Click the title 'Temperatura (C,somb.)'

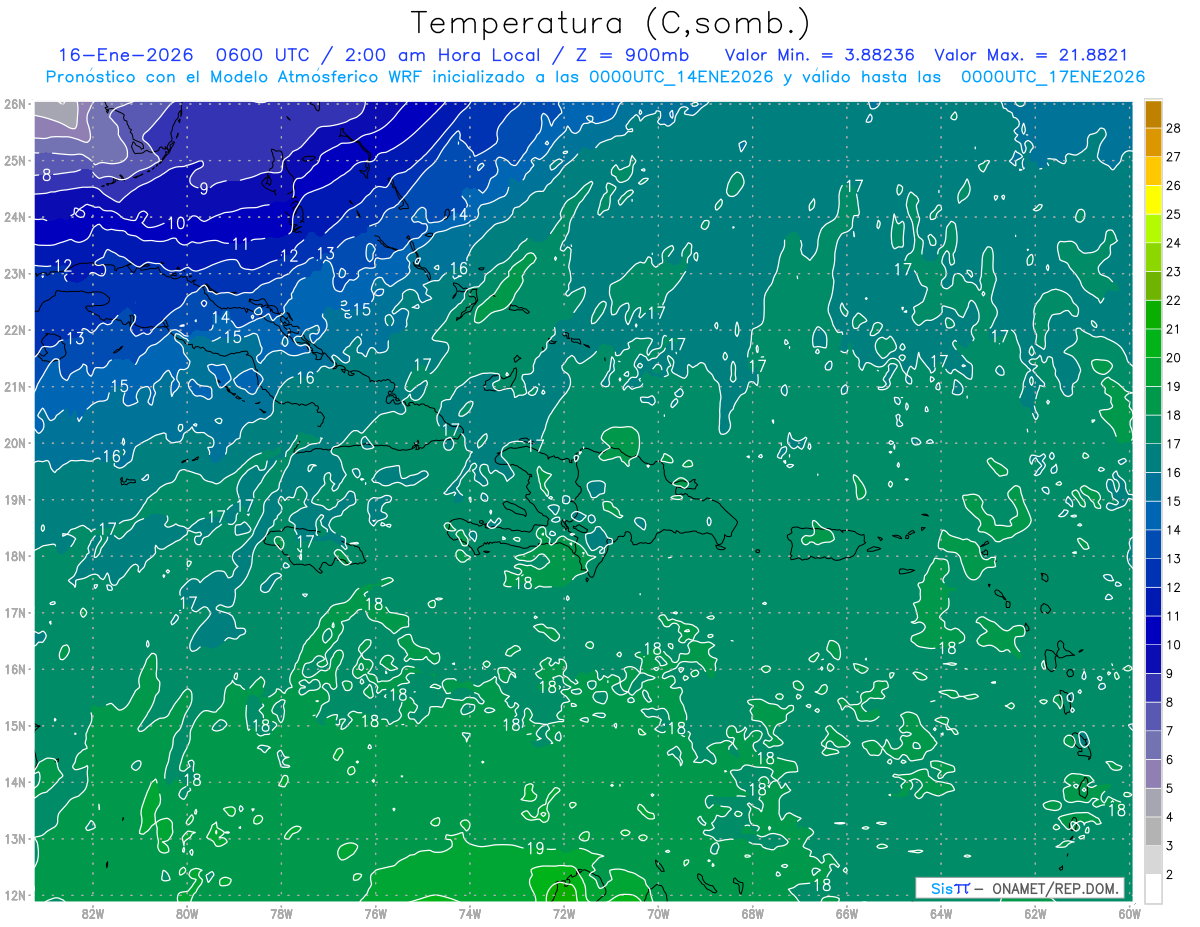click(x=610, y=24)
